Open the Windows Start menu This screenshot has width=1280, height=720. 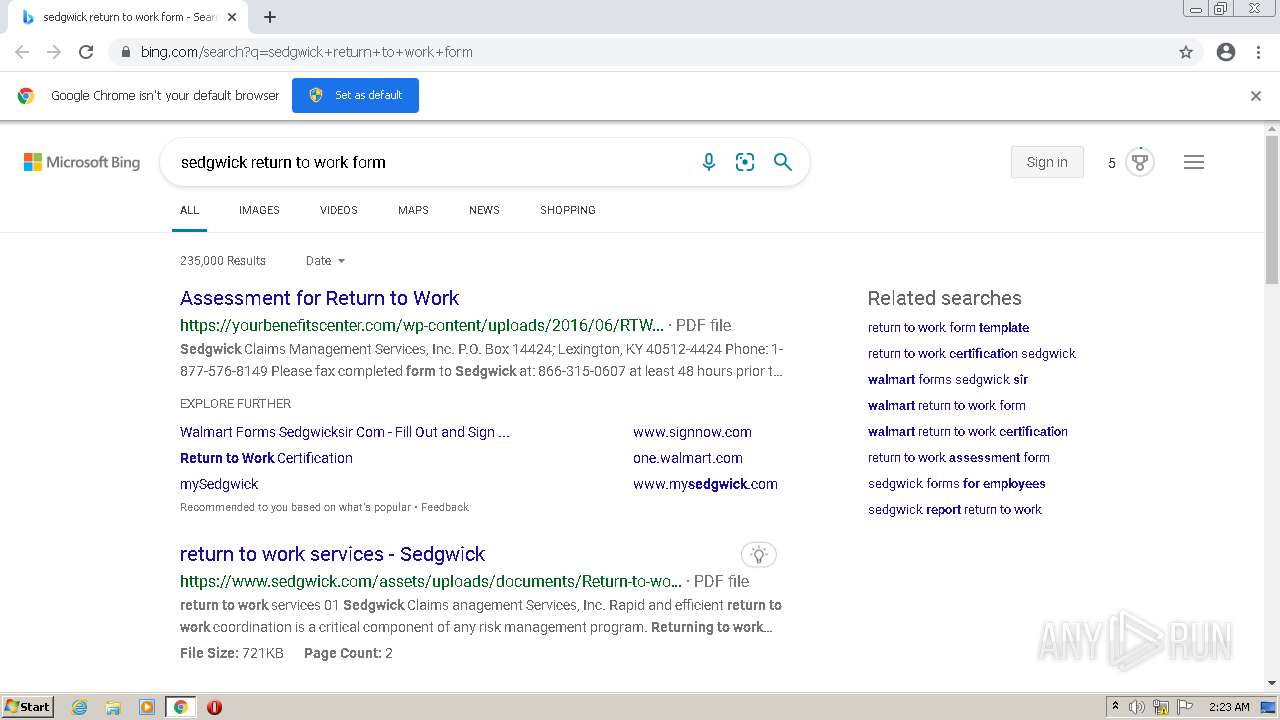(27, 707)
